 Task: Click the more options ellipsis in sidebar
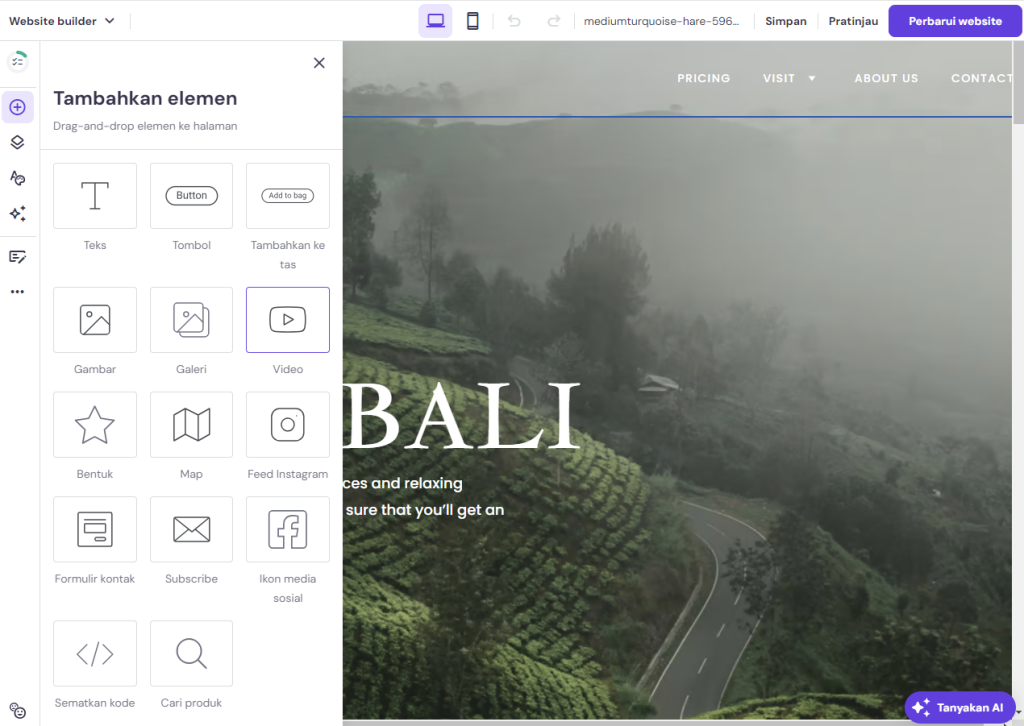pos(18,291)
